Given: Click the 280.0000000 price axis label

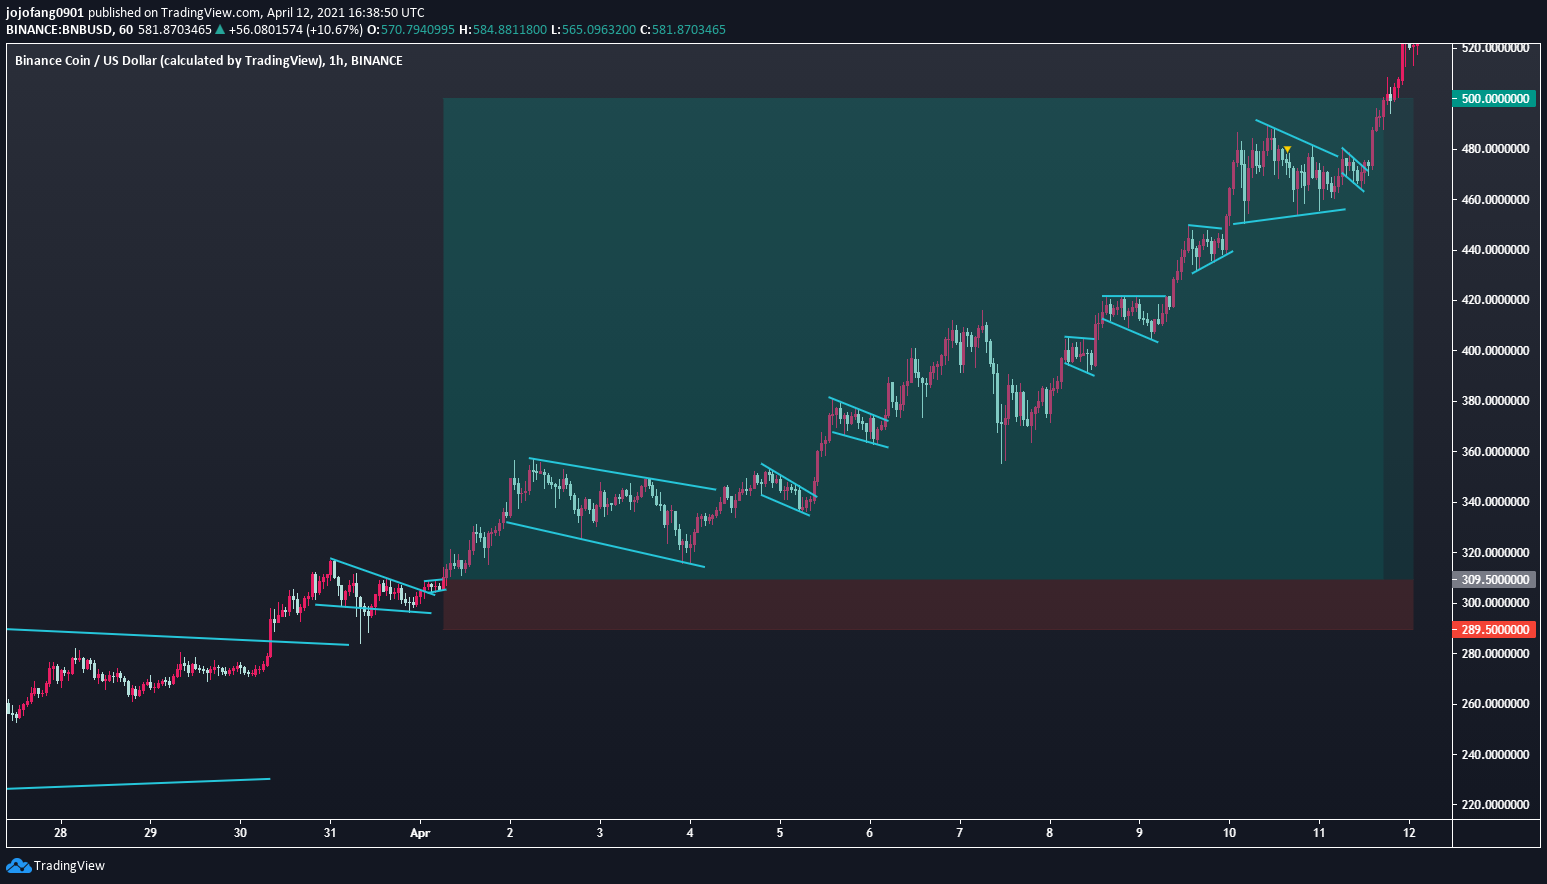Looking at the screenshot, I should pyautogui.click(x=1495, y=654).
